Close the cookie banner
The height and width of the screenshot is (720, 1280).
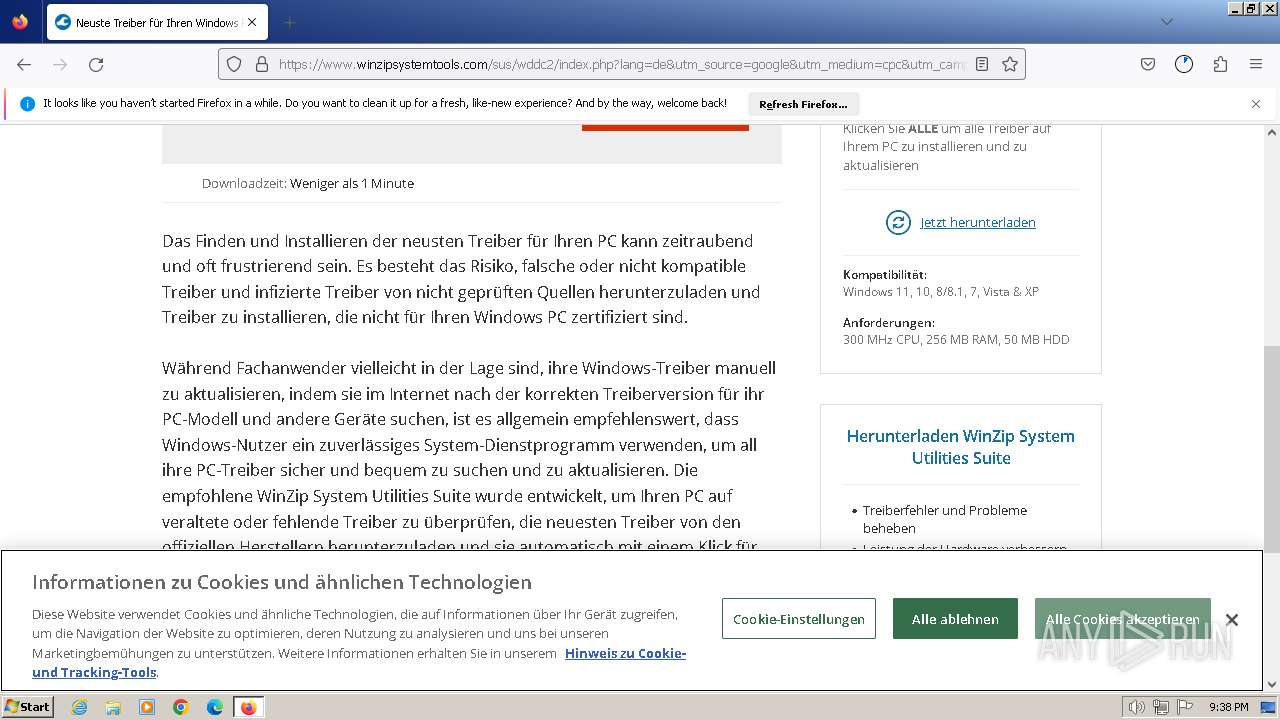coord(1232,620)
